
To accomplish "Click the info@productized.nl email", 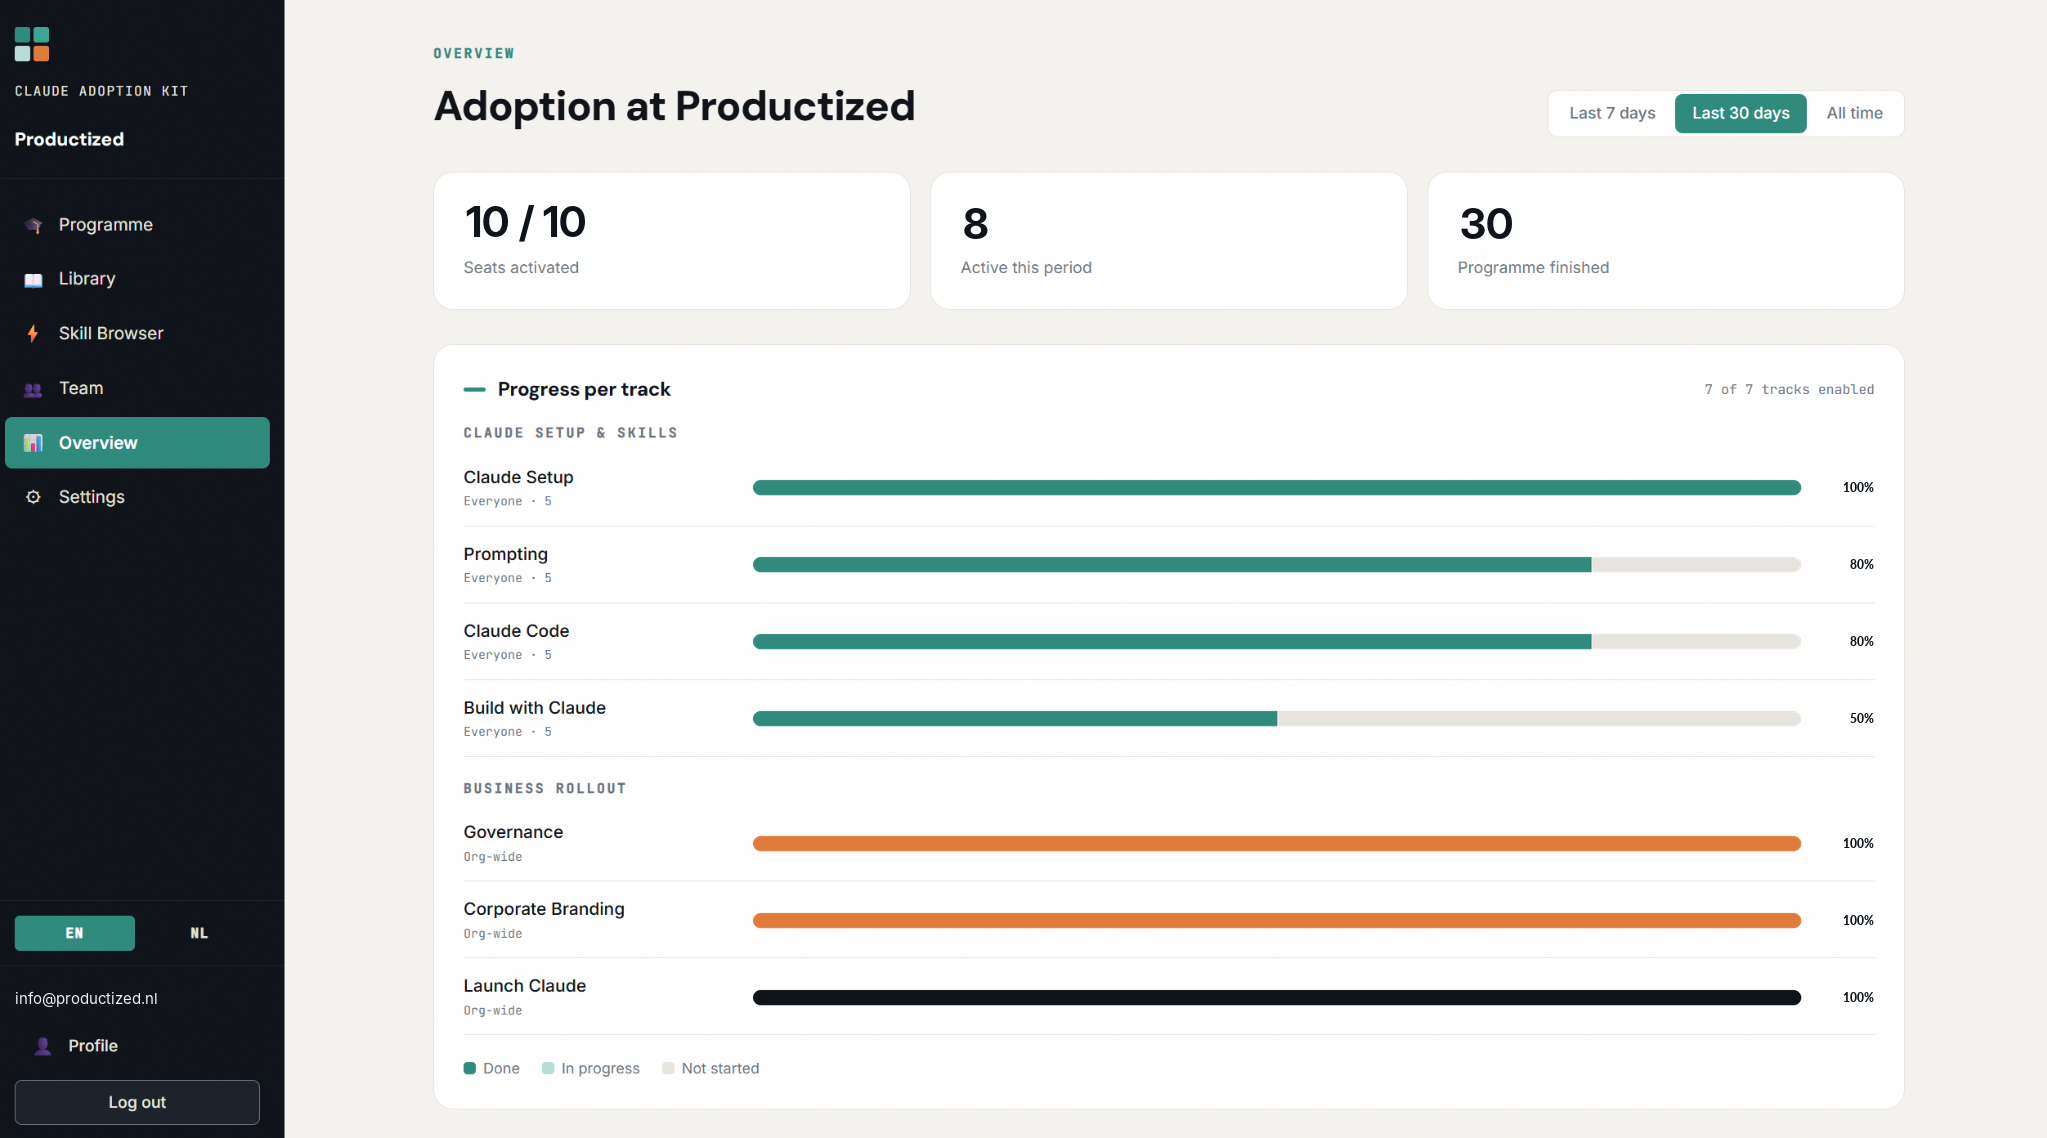I will (86, 999).
